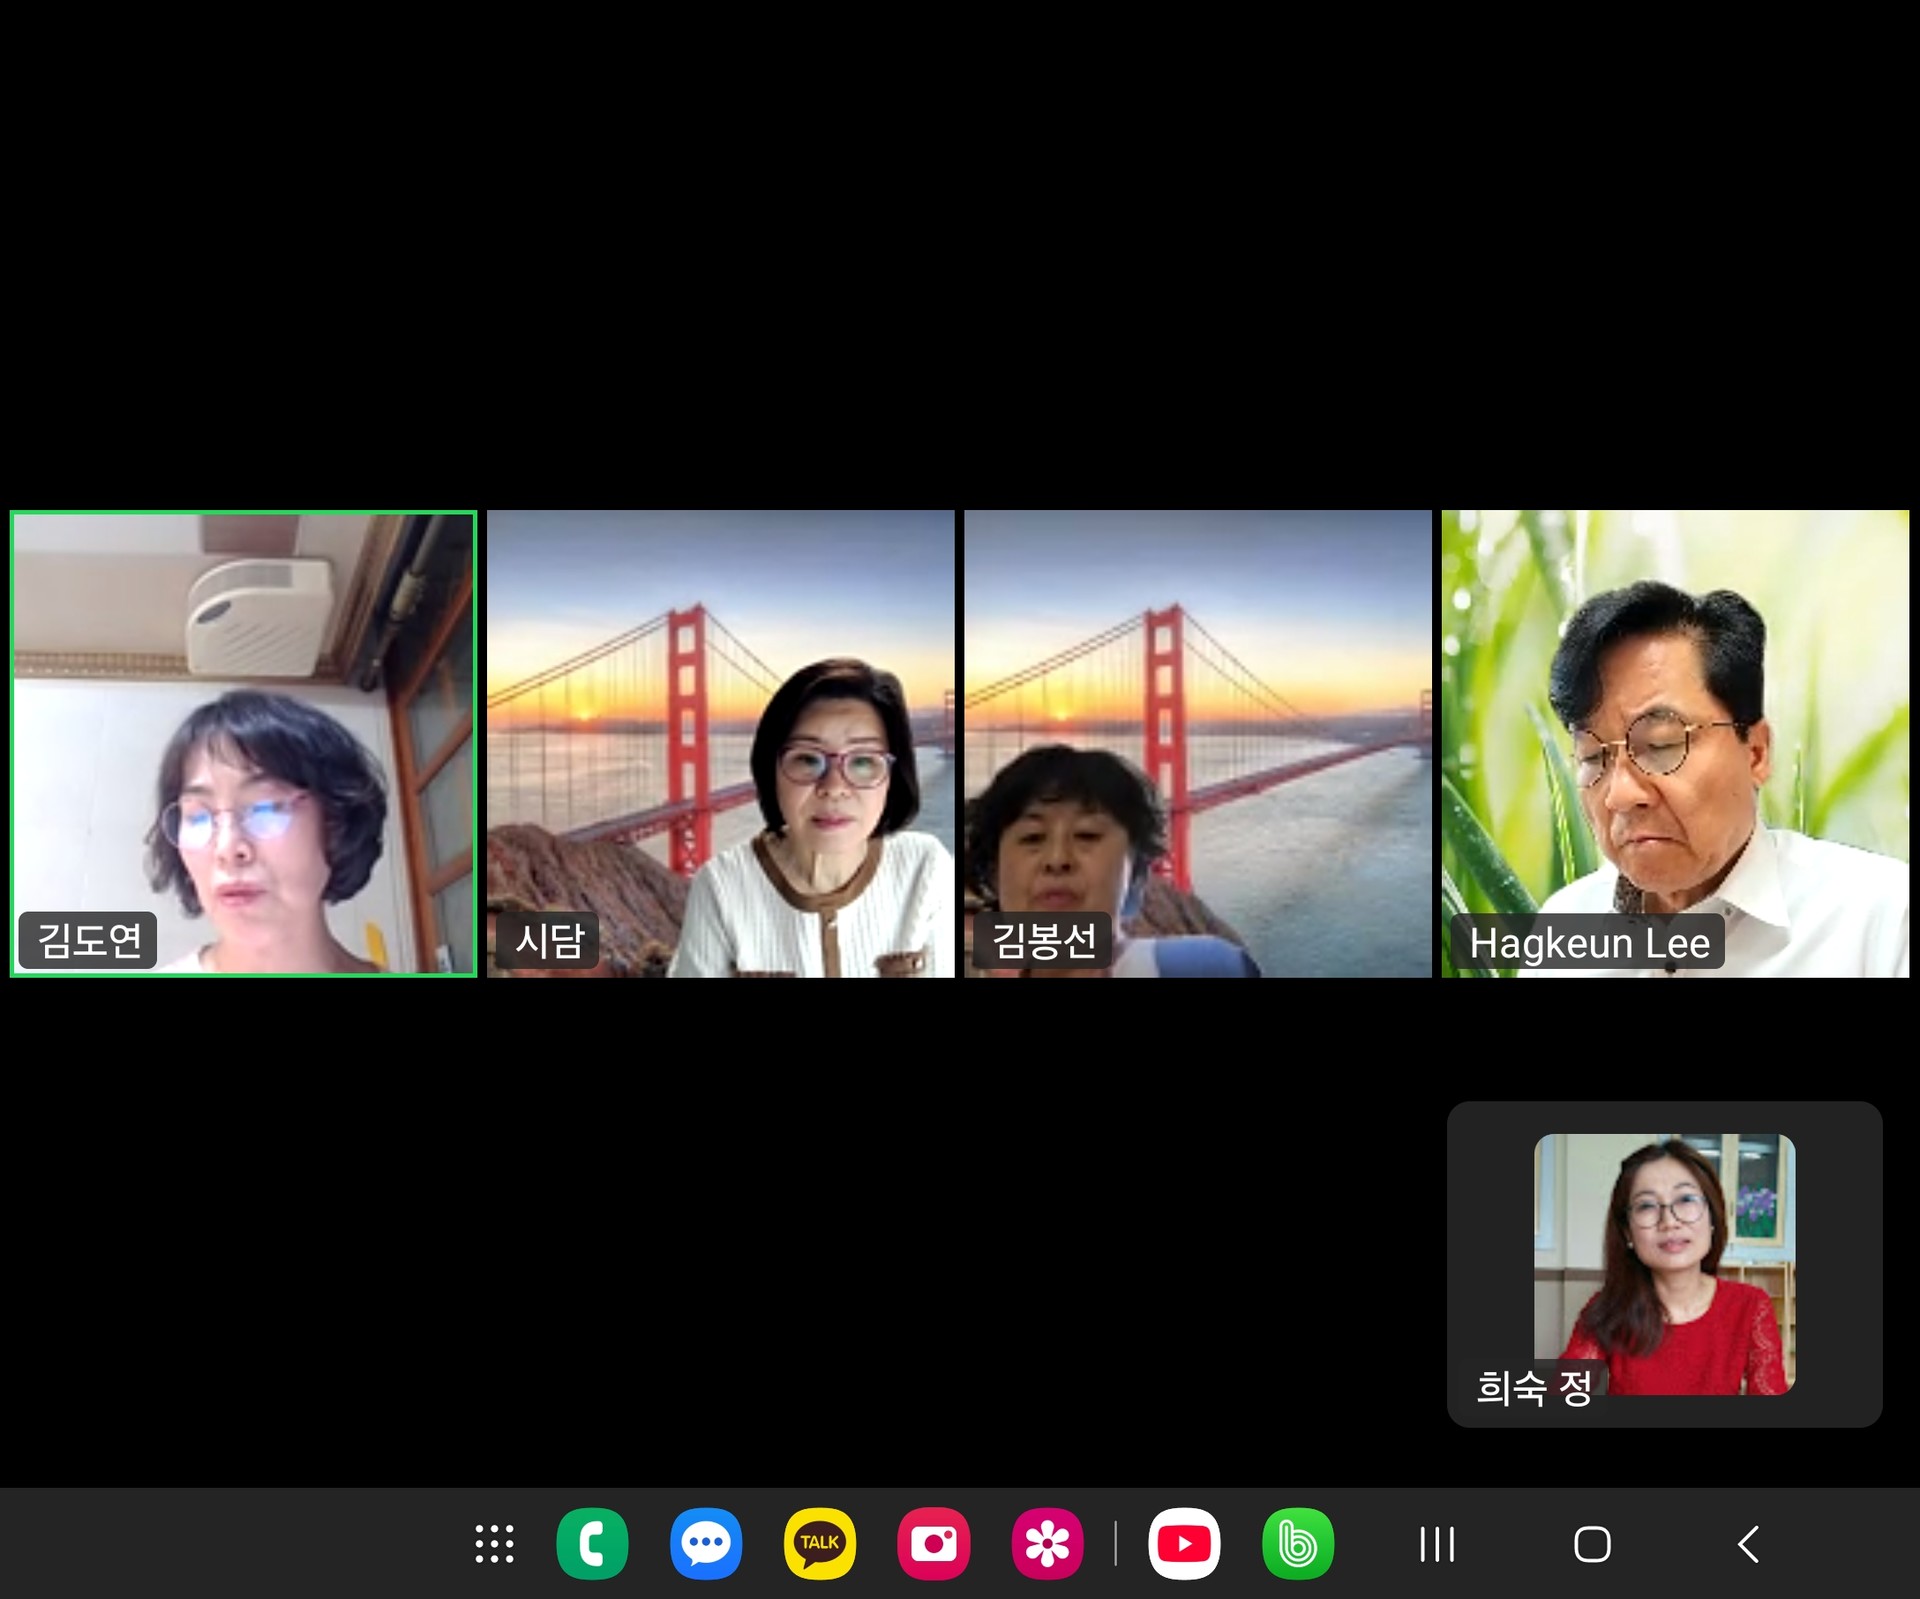The width and height of the screenshot is (1920, 1599).
Task: Open the apps grid launcher
Action: (494, 1544)
